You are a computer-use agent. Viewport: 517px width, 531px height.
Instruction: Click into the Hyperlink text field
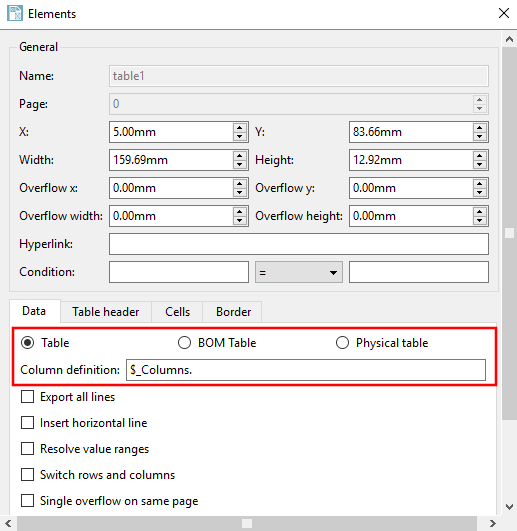click(x=299, y=244)
